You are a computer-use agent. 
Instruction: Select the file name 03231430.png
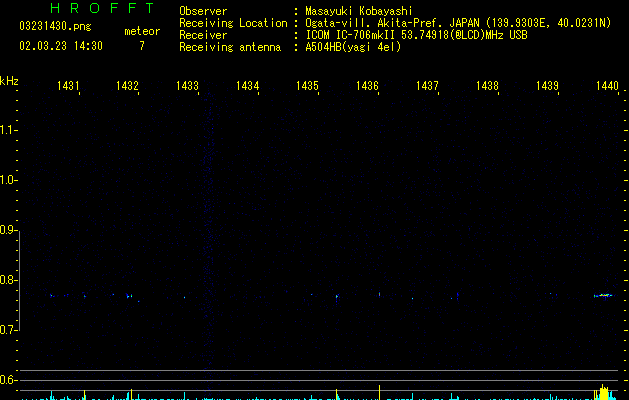click(x=55, y=26)
